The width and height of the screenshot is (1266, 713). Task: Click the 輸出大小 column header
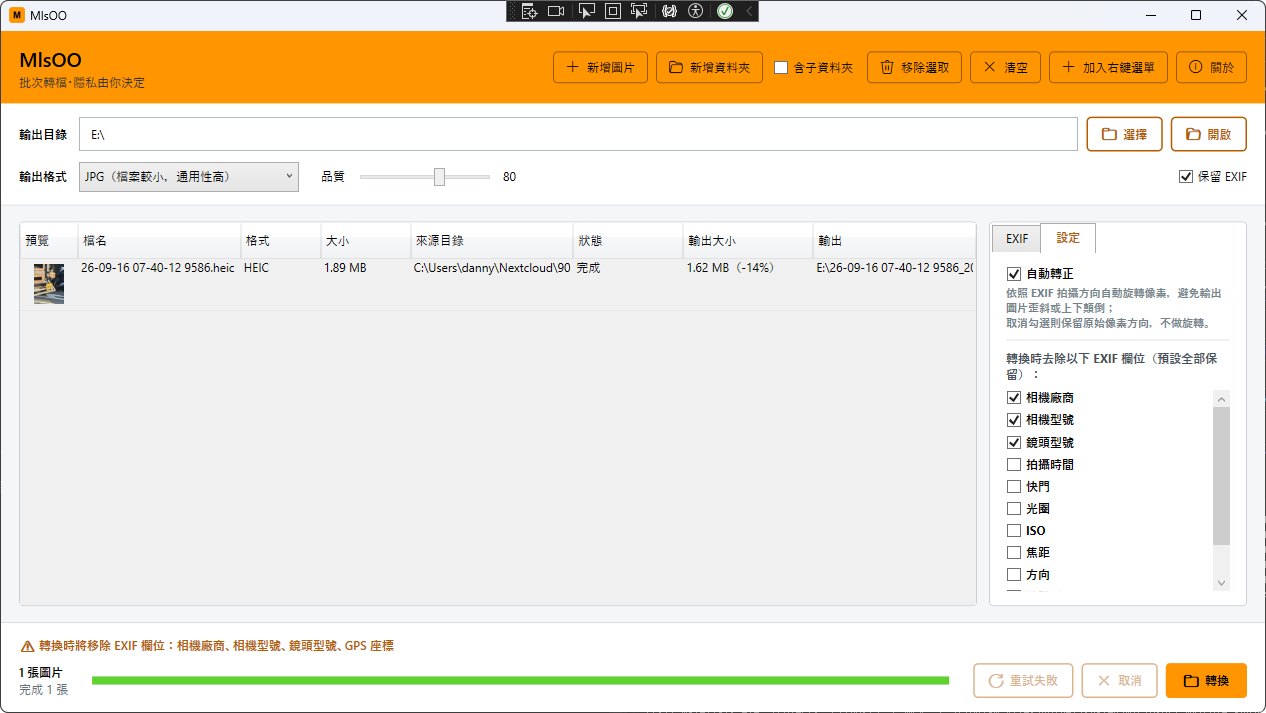[747, 242]
